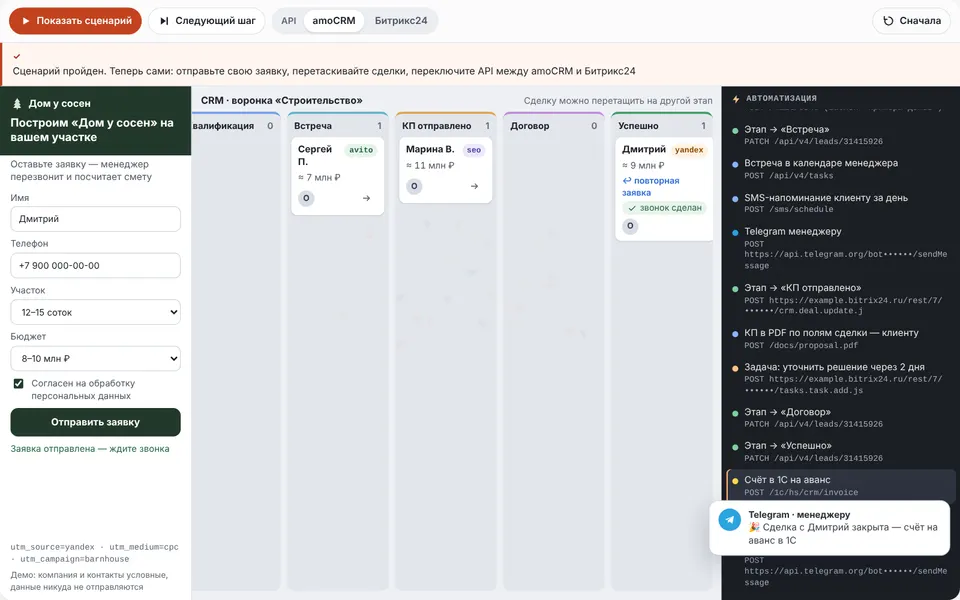960x600 pixels.
Task: Click the Telegram менеджеру notification popup
Action: coord(830,528)
